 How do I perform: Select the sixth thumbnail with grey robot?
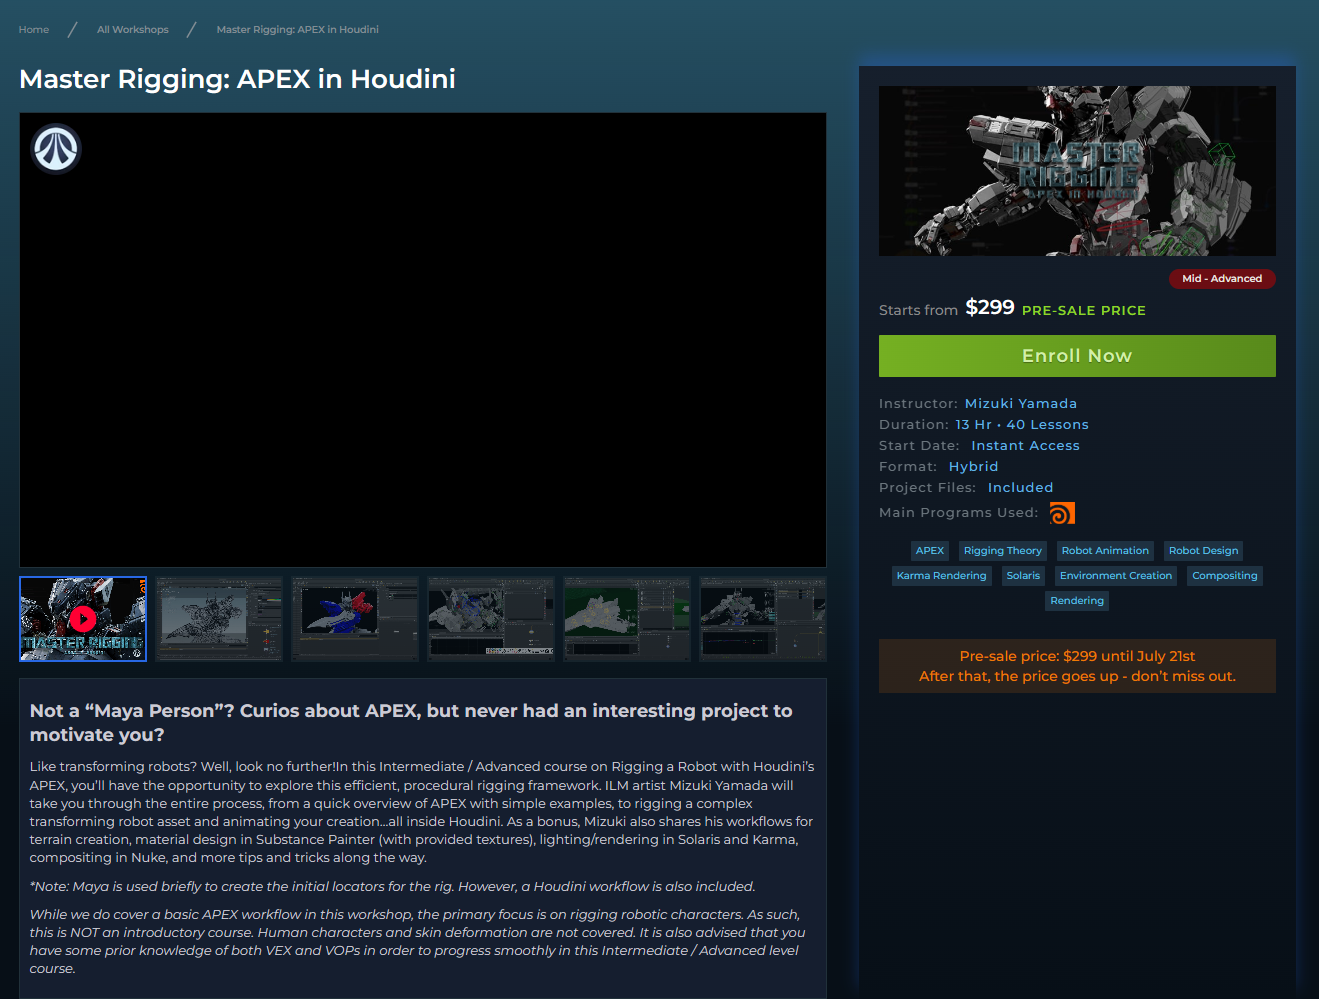click(763, 619)
